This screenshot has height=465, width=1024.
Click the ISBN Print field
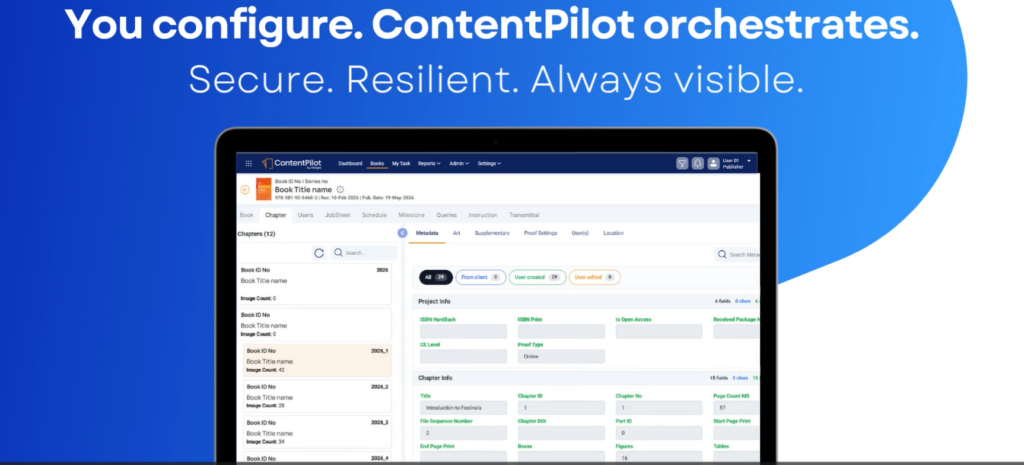pyautogui.click(x=562, y=332)
